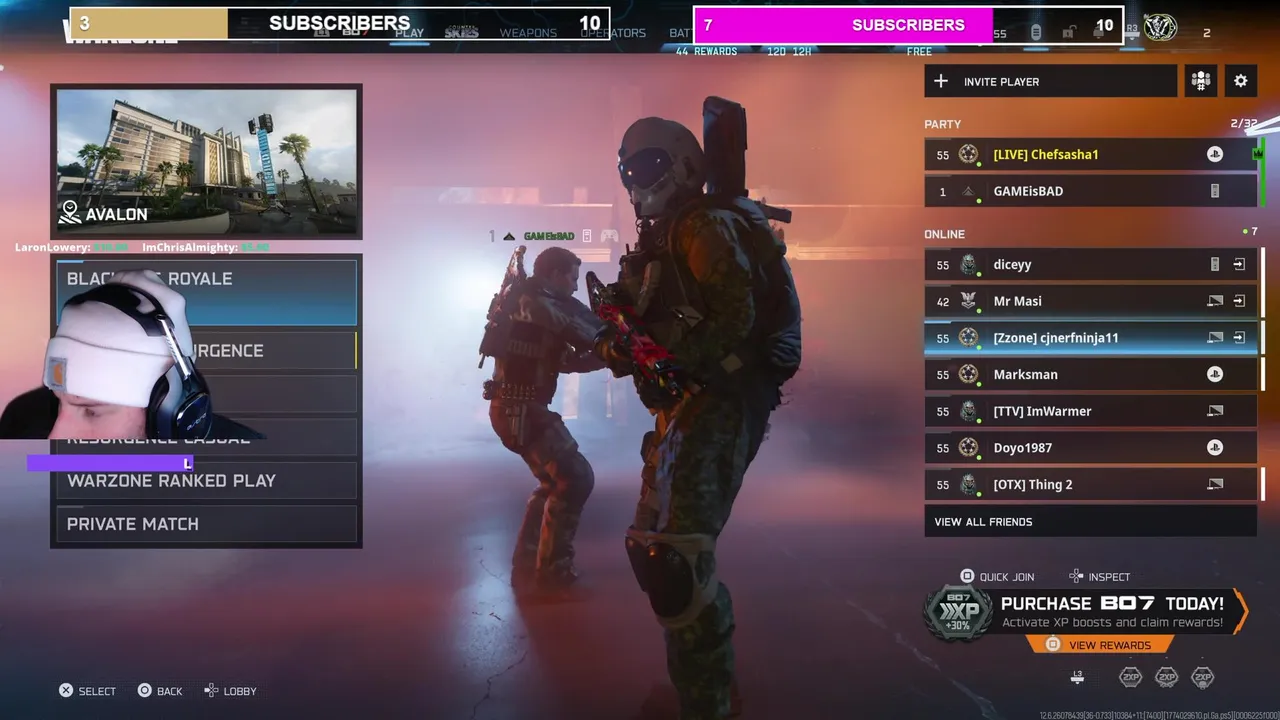The image size is (1280, 720).
Task: Click the PC platform icon on ImWarmer's row
Action: [x=1215, y=411]
